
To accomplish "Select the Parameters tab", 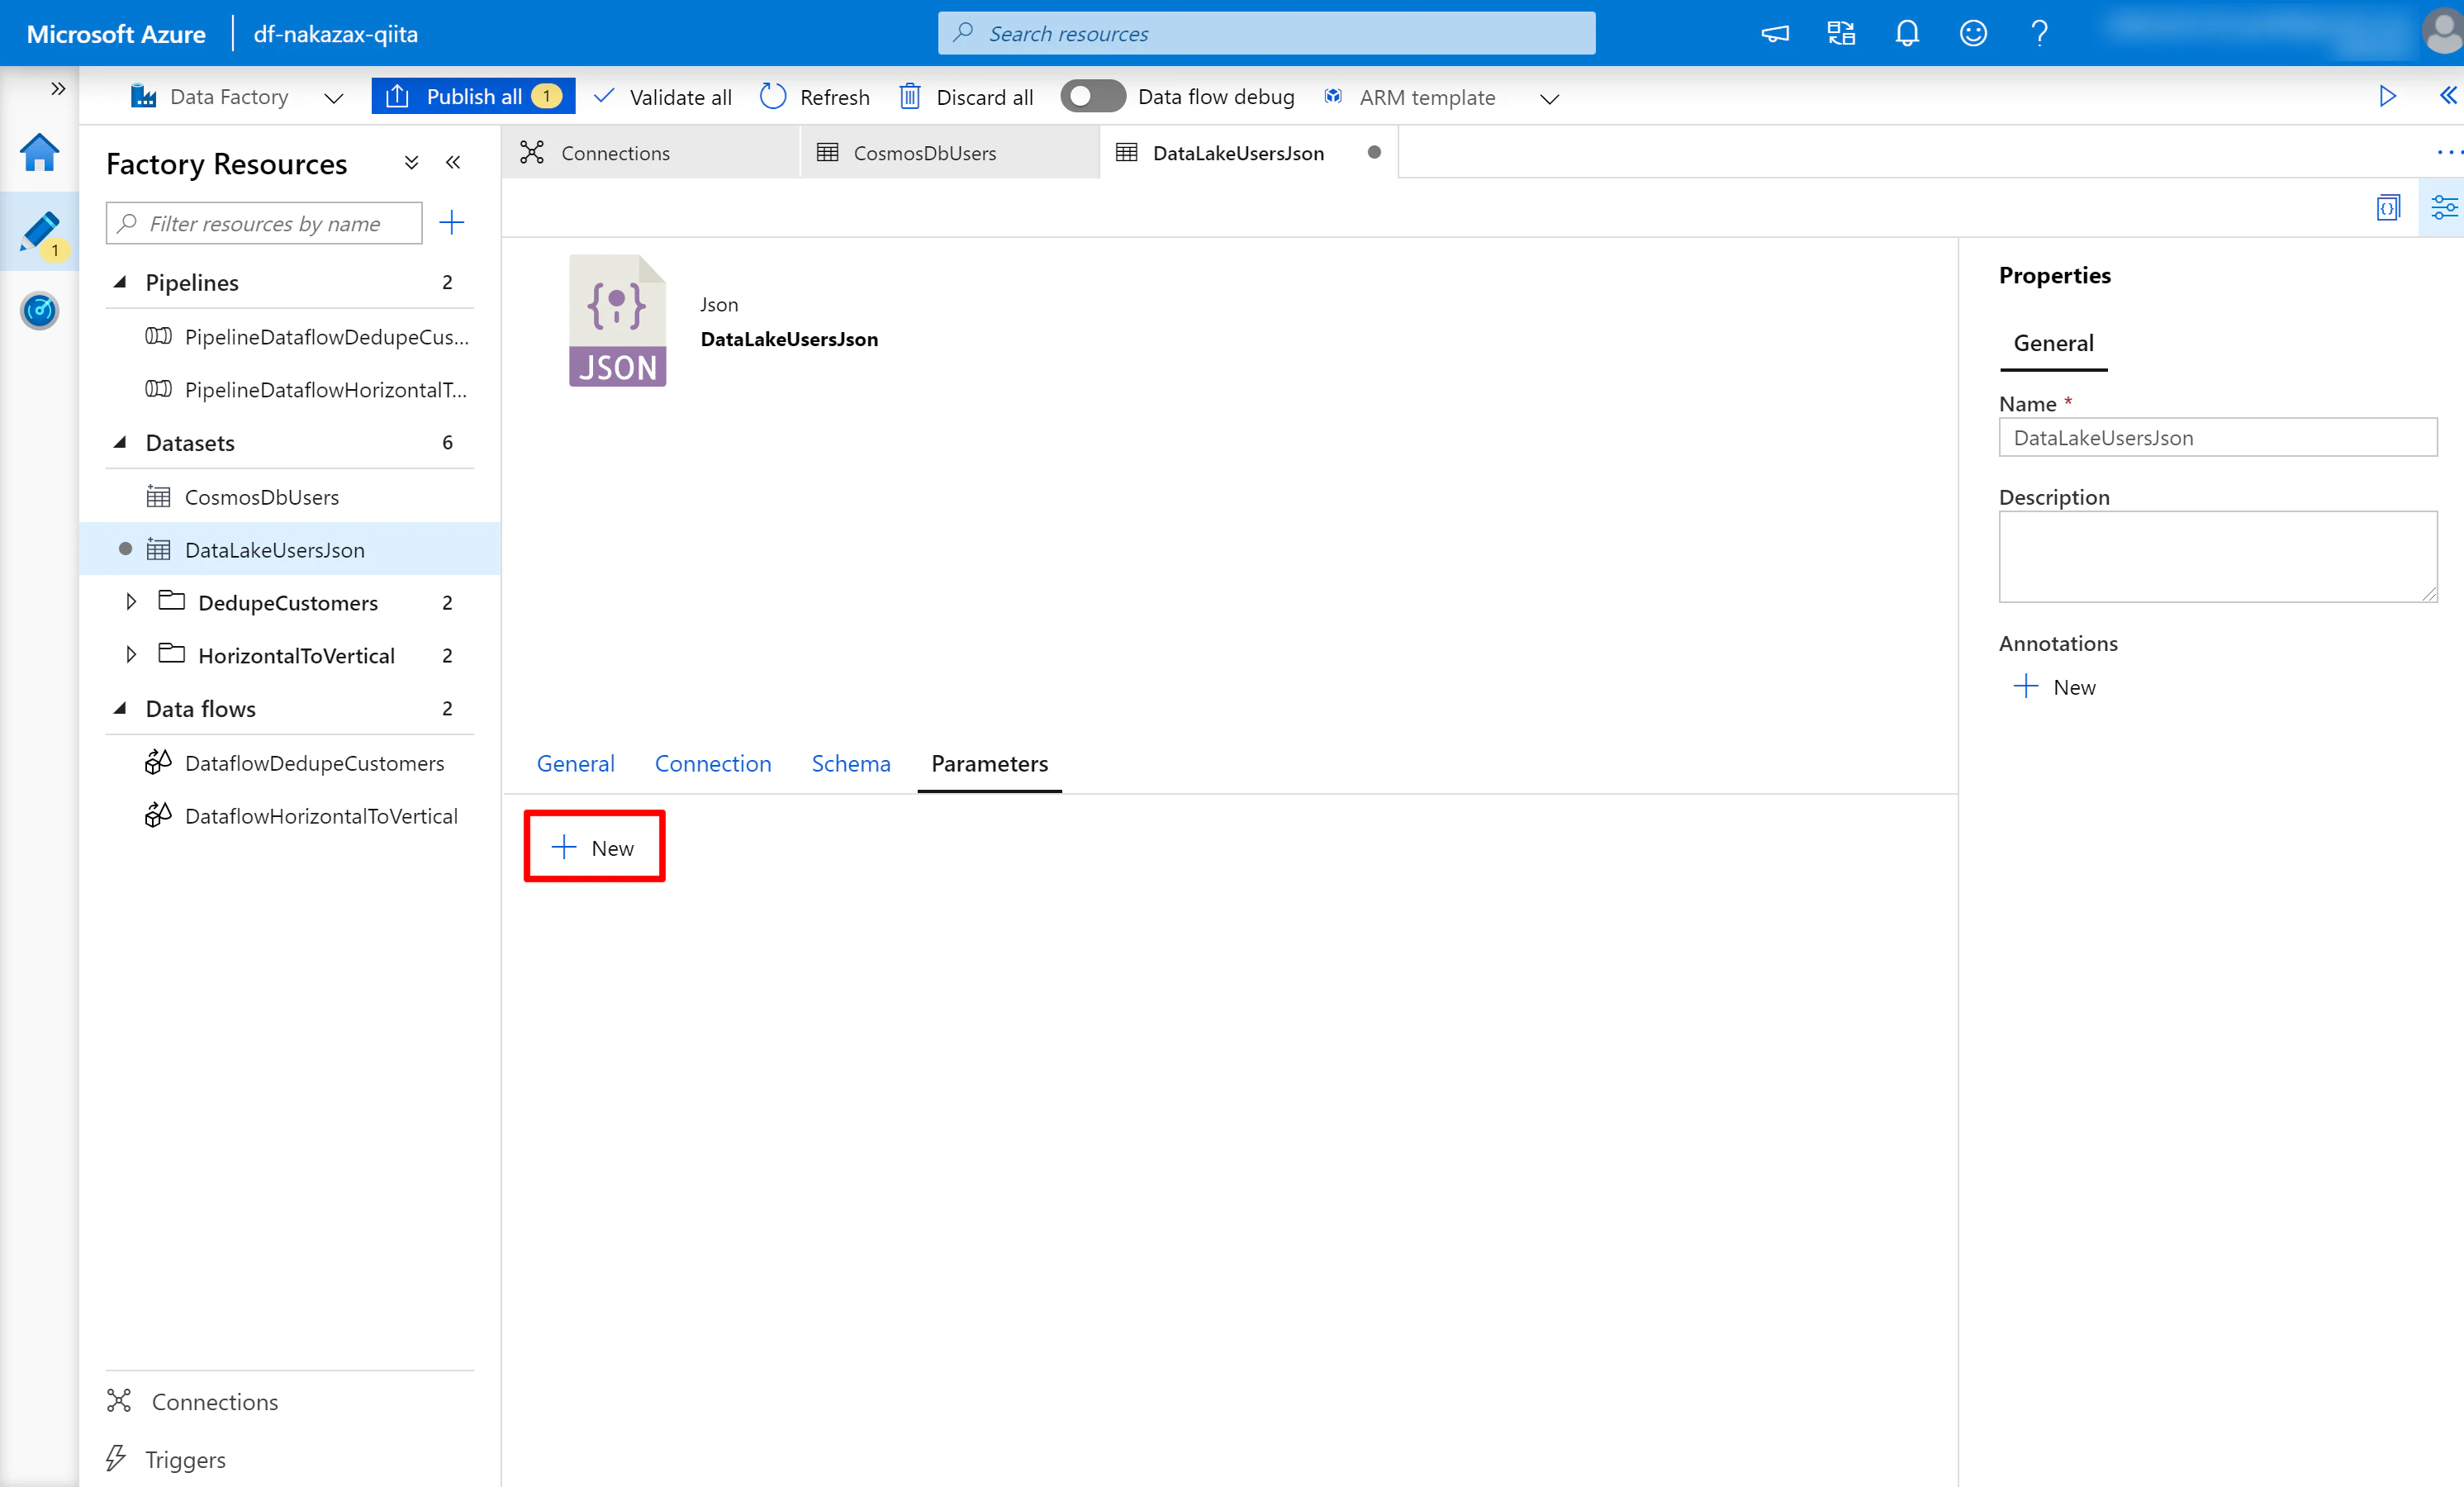I will (x=989, y=763).
